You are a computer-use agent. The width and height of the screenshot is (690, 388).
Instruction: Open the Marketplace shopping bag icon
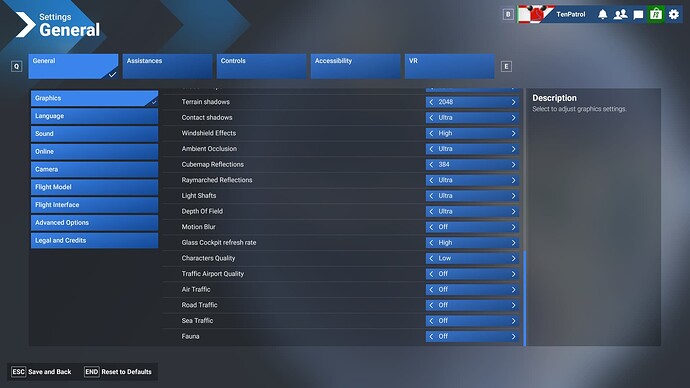click(656, 15)
